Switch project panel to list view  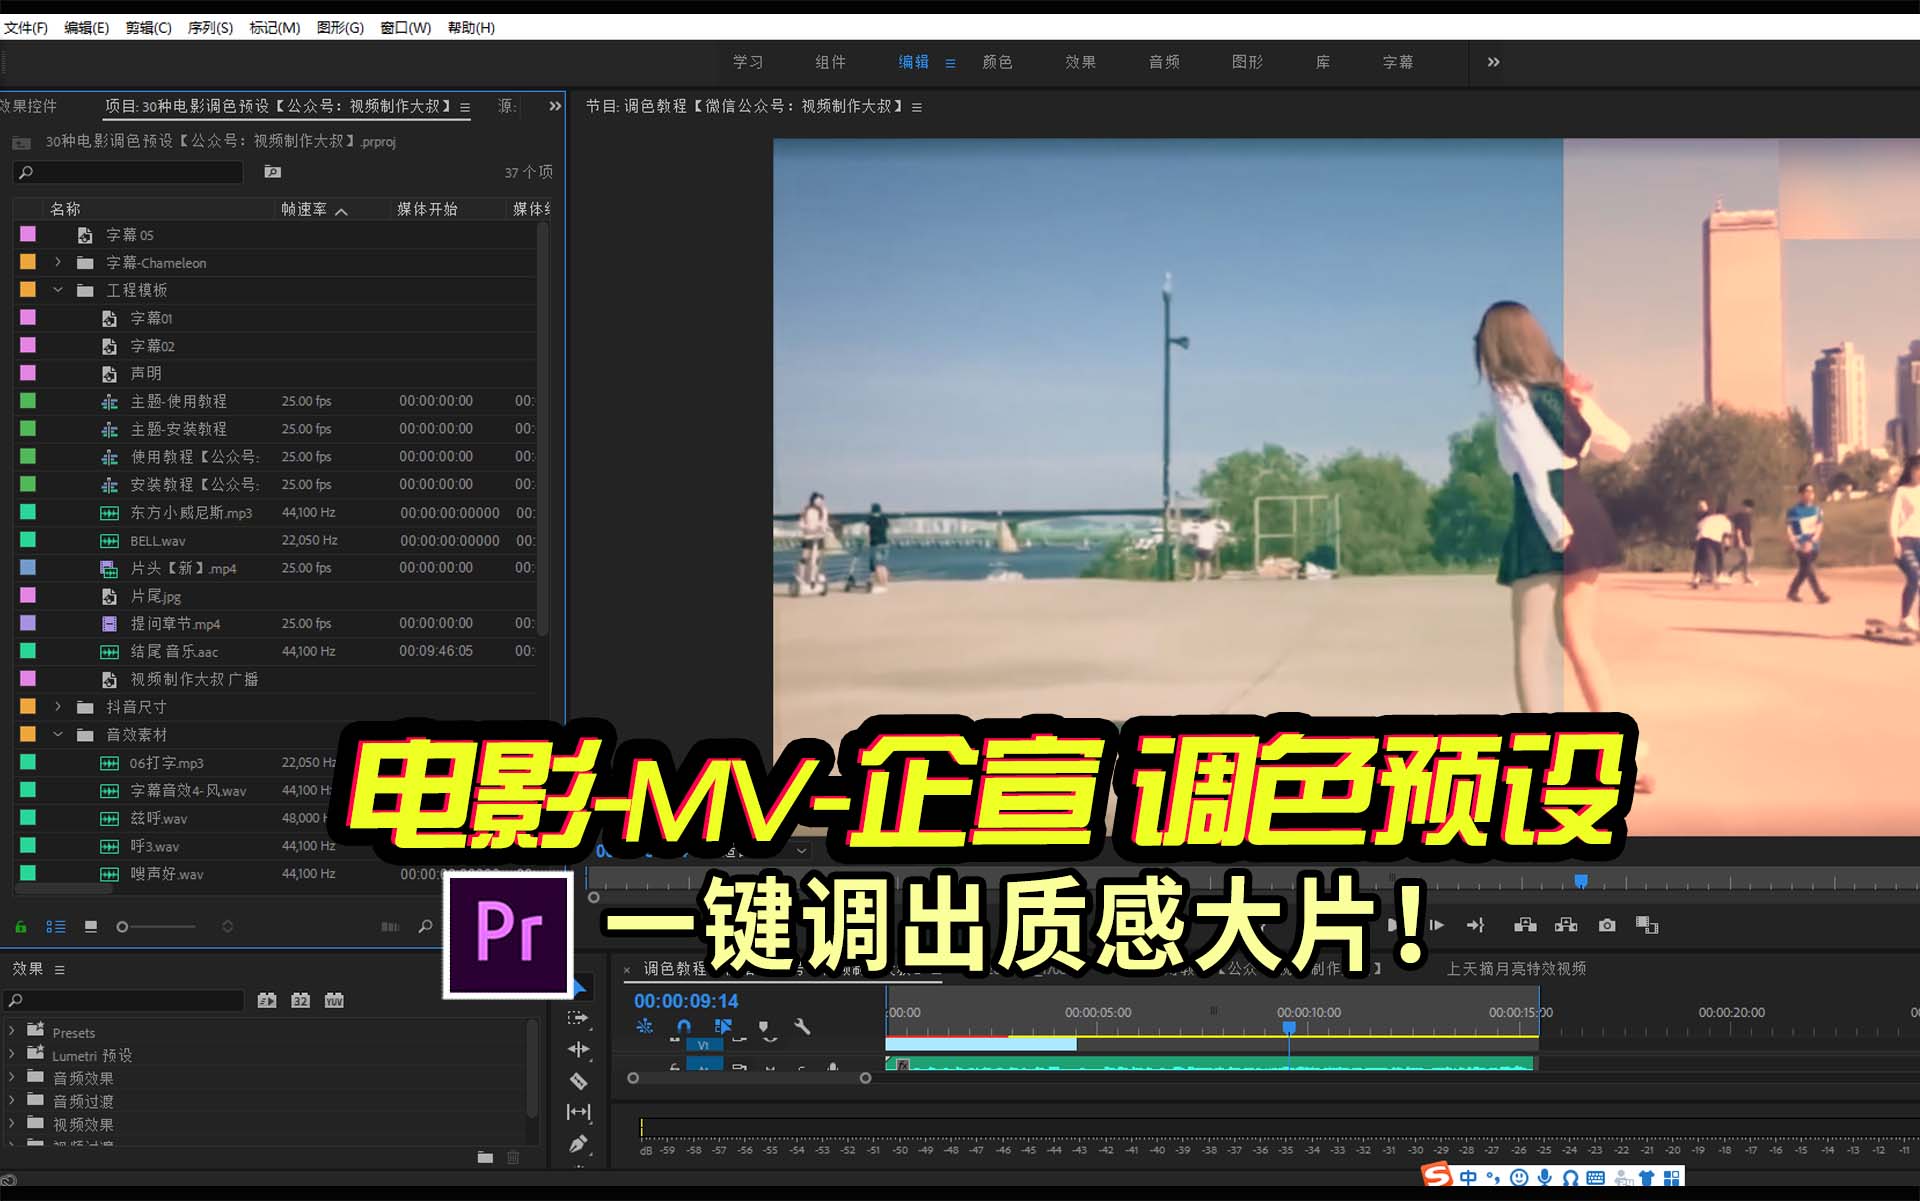coord(56,927)
